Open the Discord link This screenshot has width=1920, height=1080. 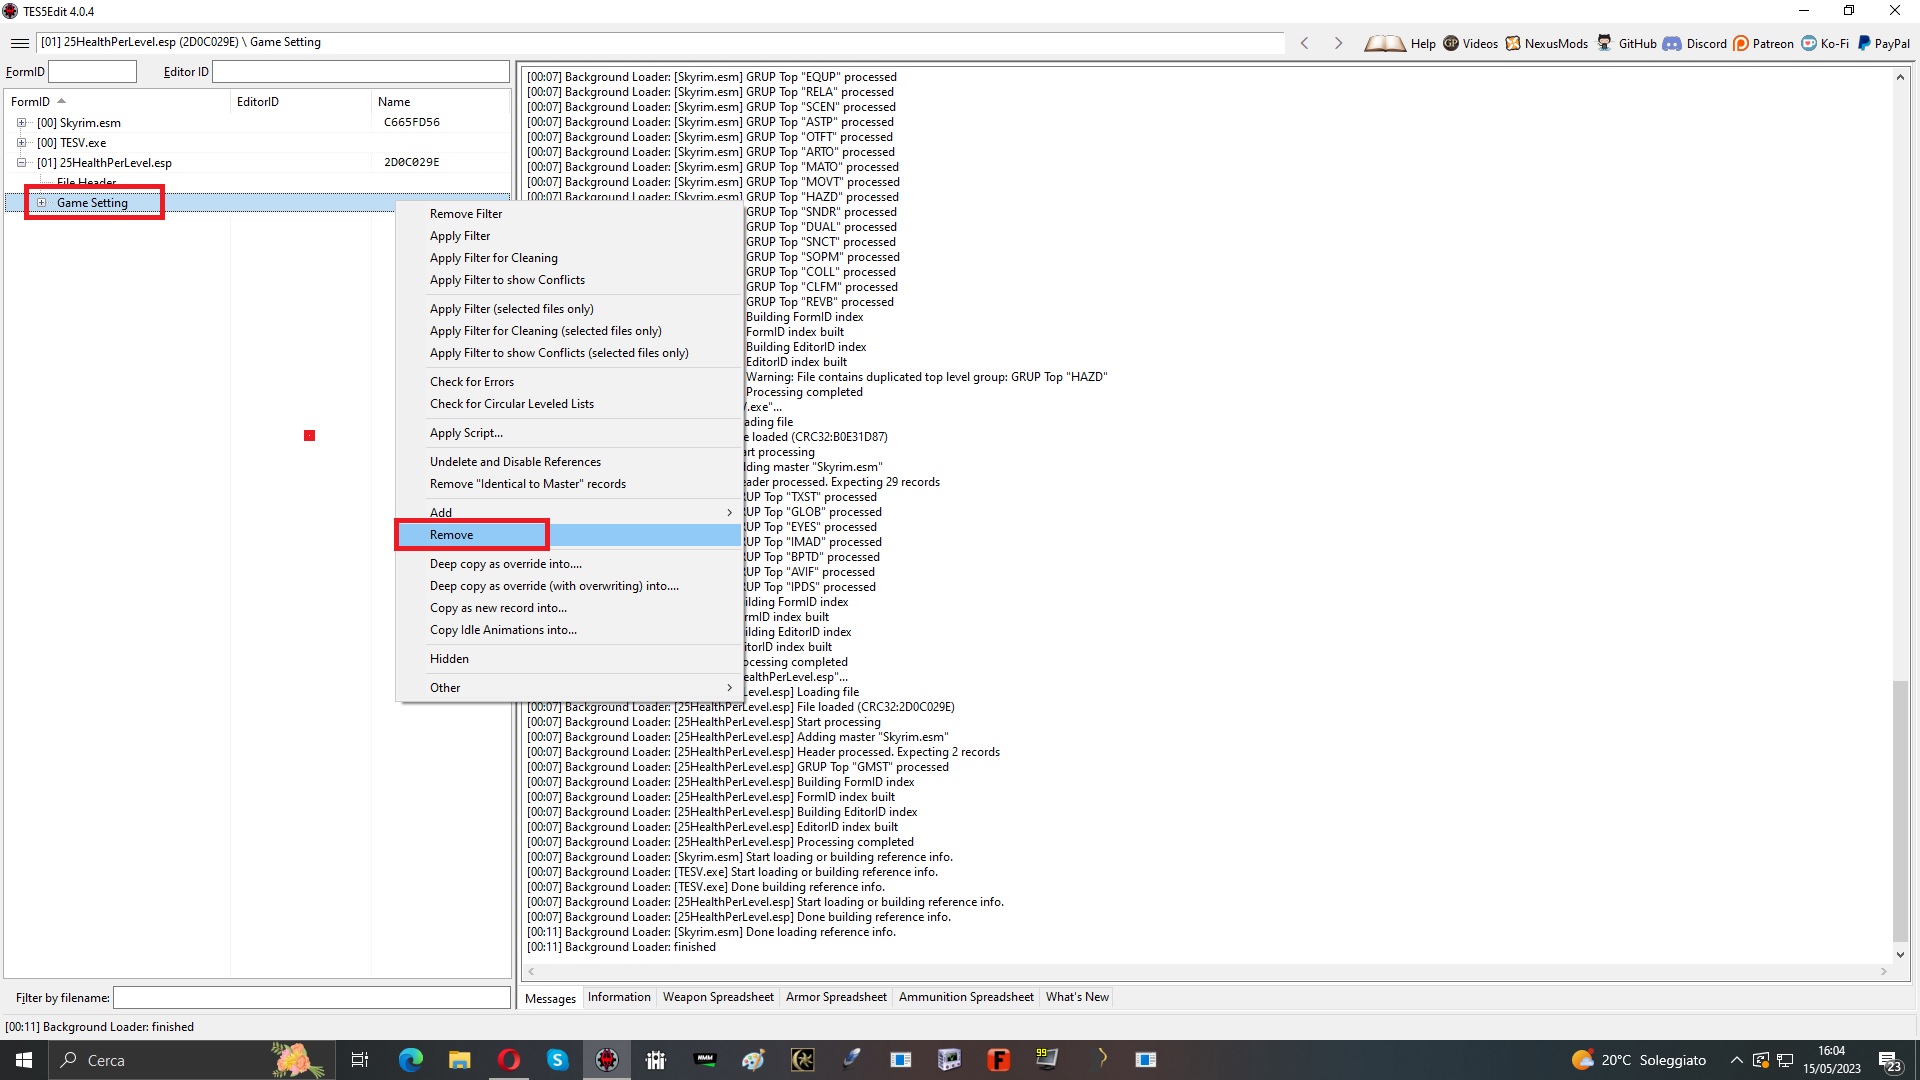1694,43
